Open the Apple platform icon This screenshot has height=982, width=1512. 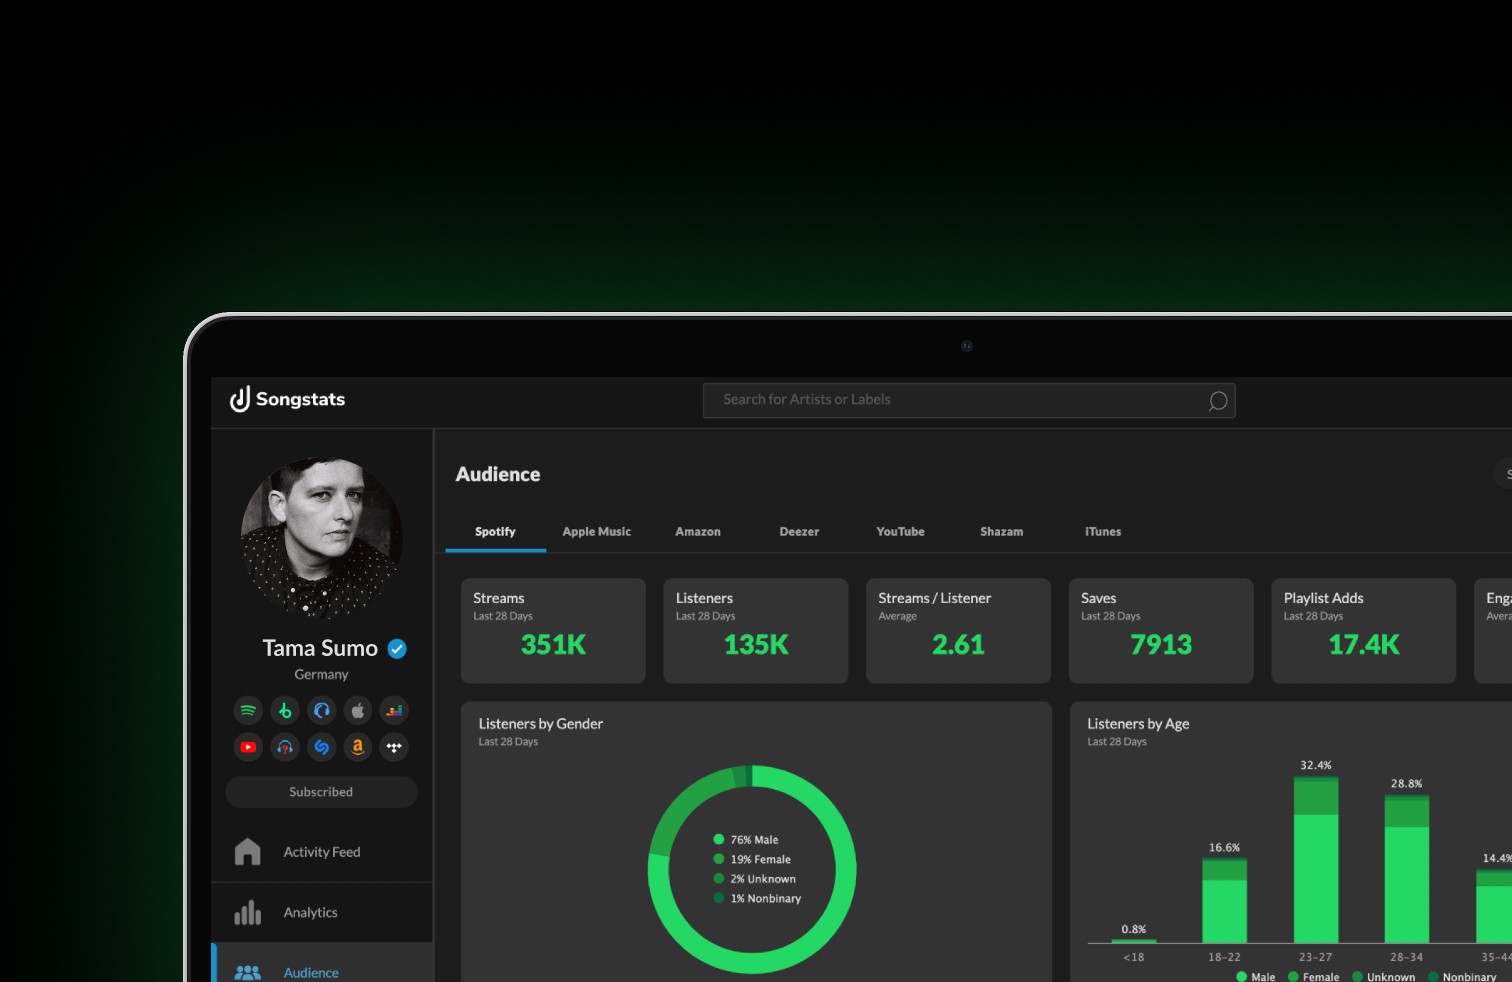click(358, 711)
